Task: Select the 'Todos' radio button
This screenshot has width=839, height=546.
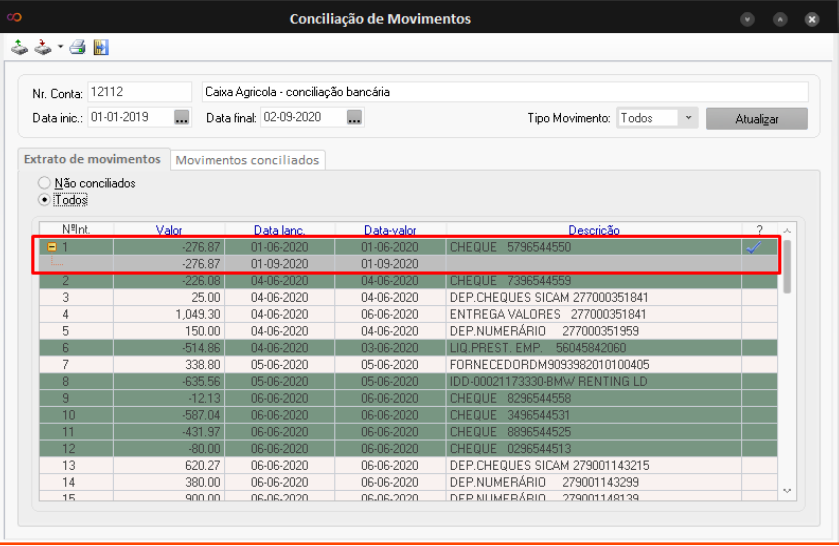Action: click(x=44, y=199)
